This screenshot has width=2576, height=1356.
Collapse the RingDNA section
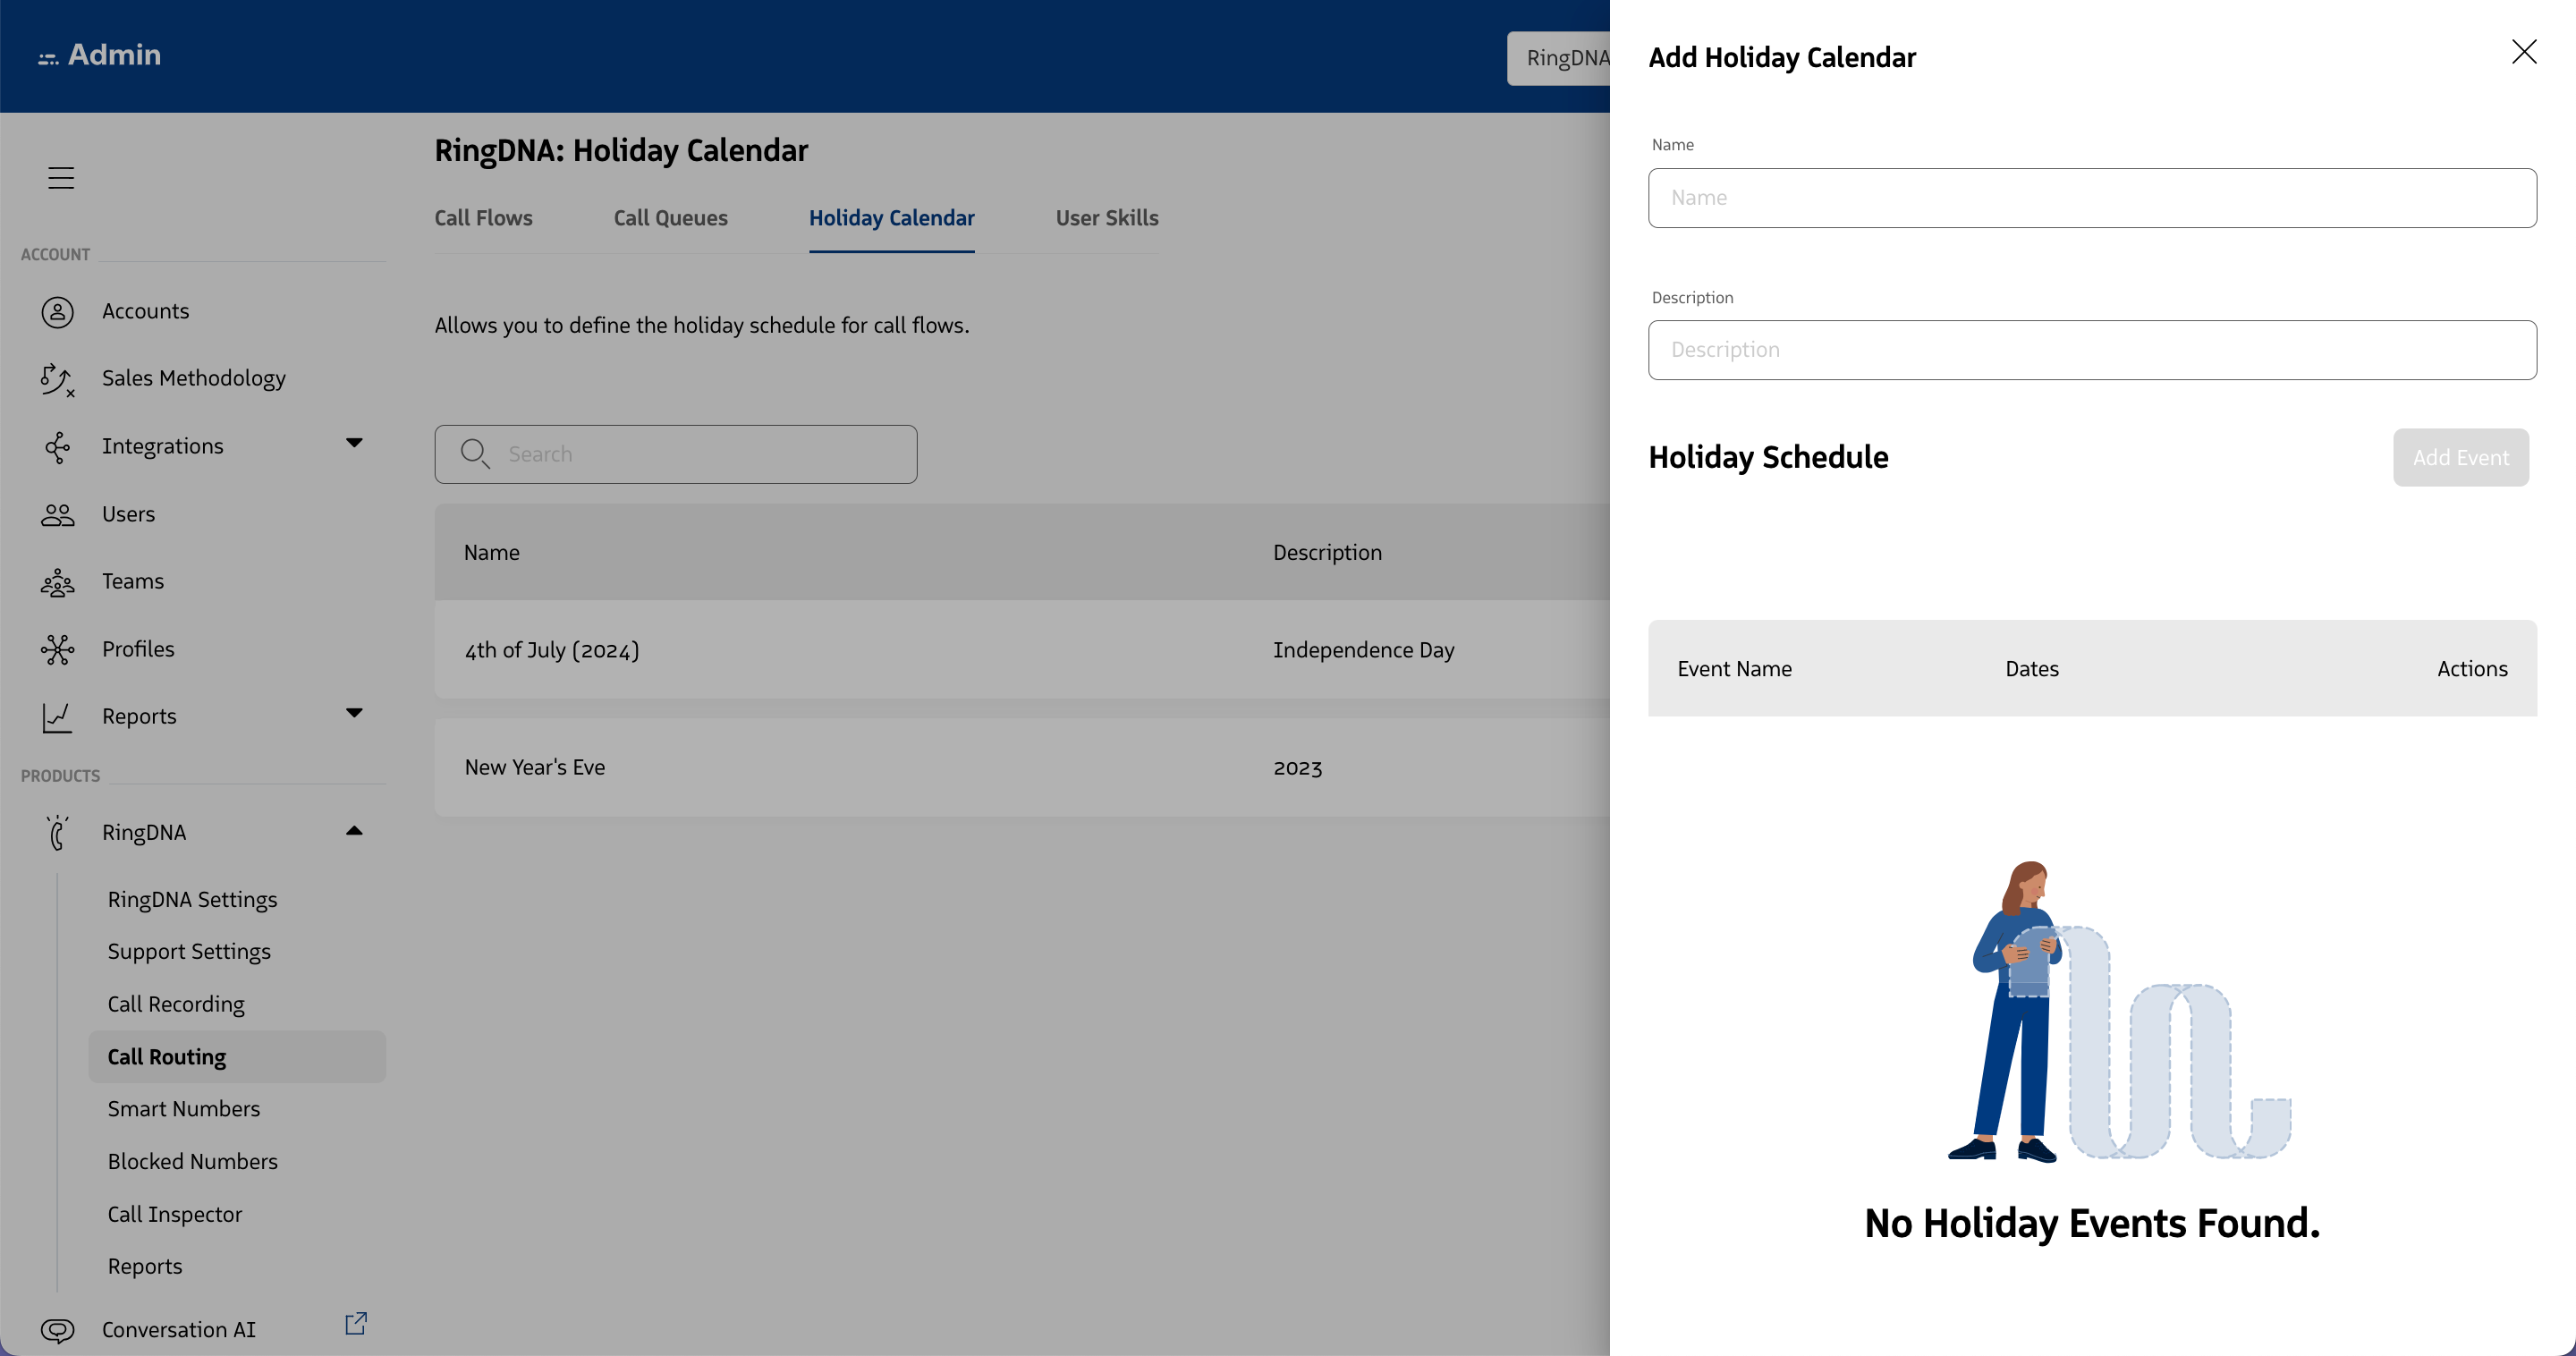click(353, 830)
